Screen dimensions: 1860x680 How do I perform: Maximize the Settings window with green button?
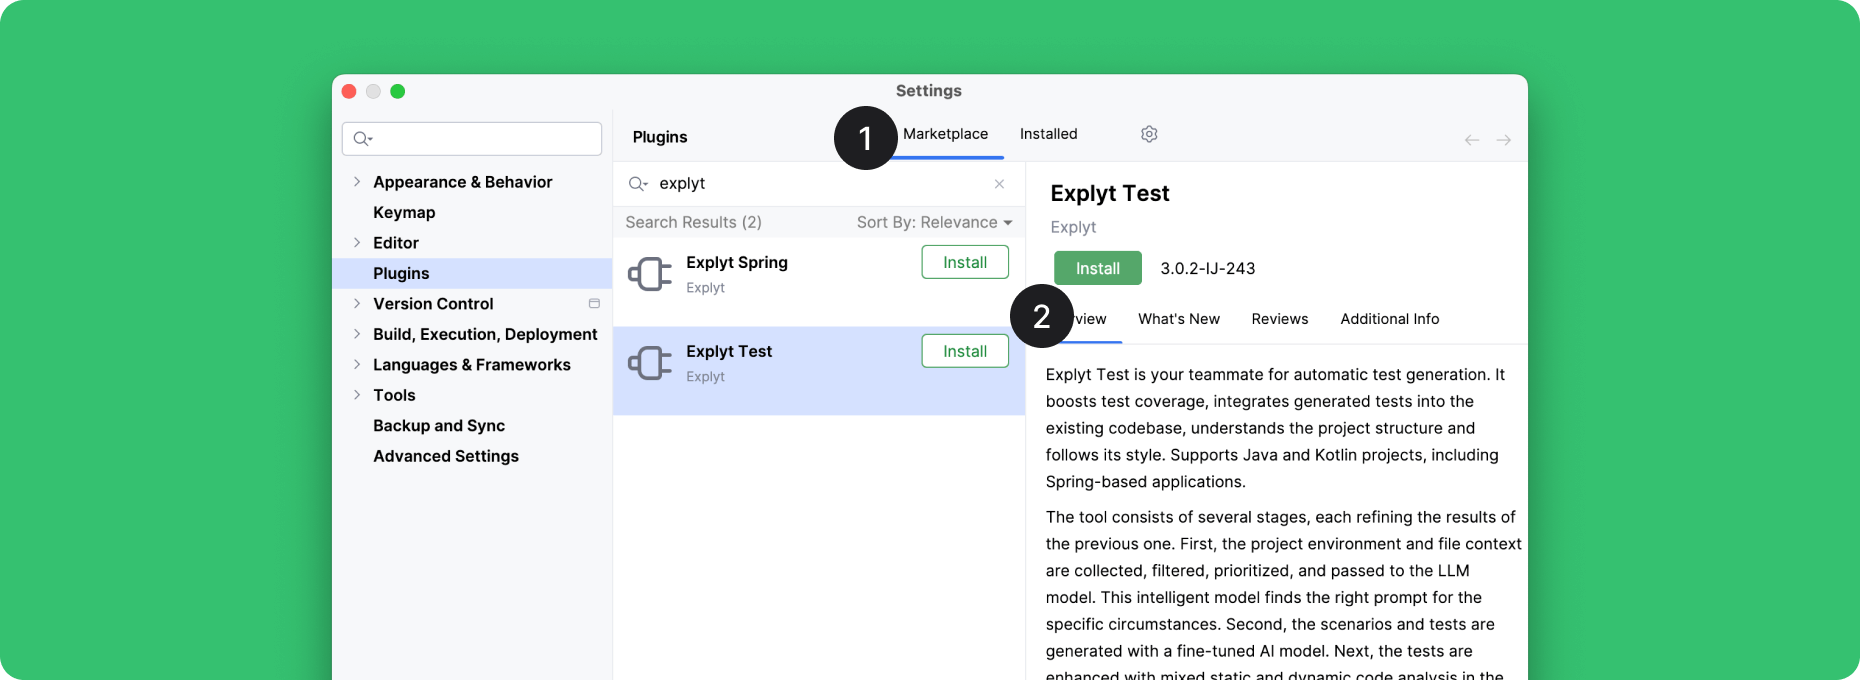[x=397, y=91]
